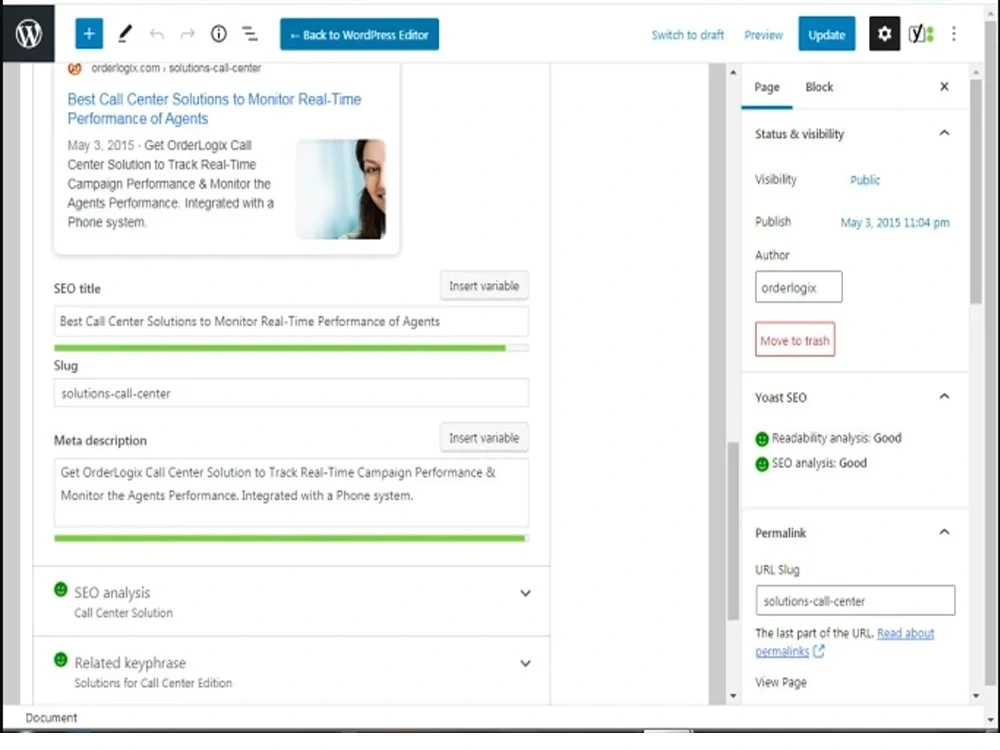Click the SEO title green progress bar

point(291,348)
